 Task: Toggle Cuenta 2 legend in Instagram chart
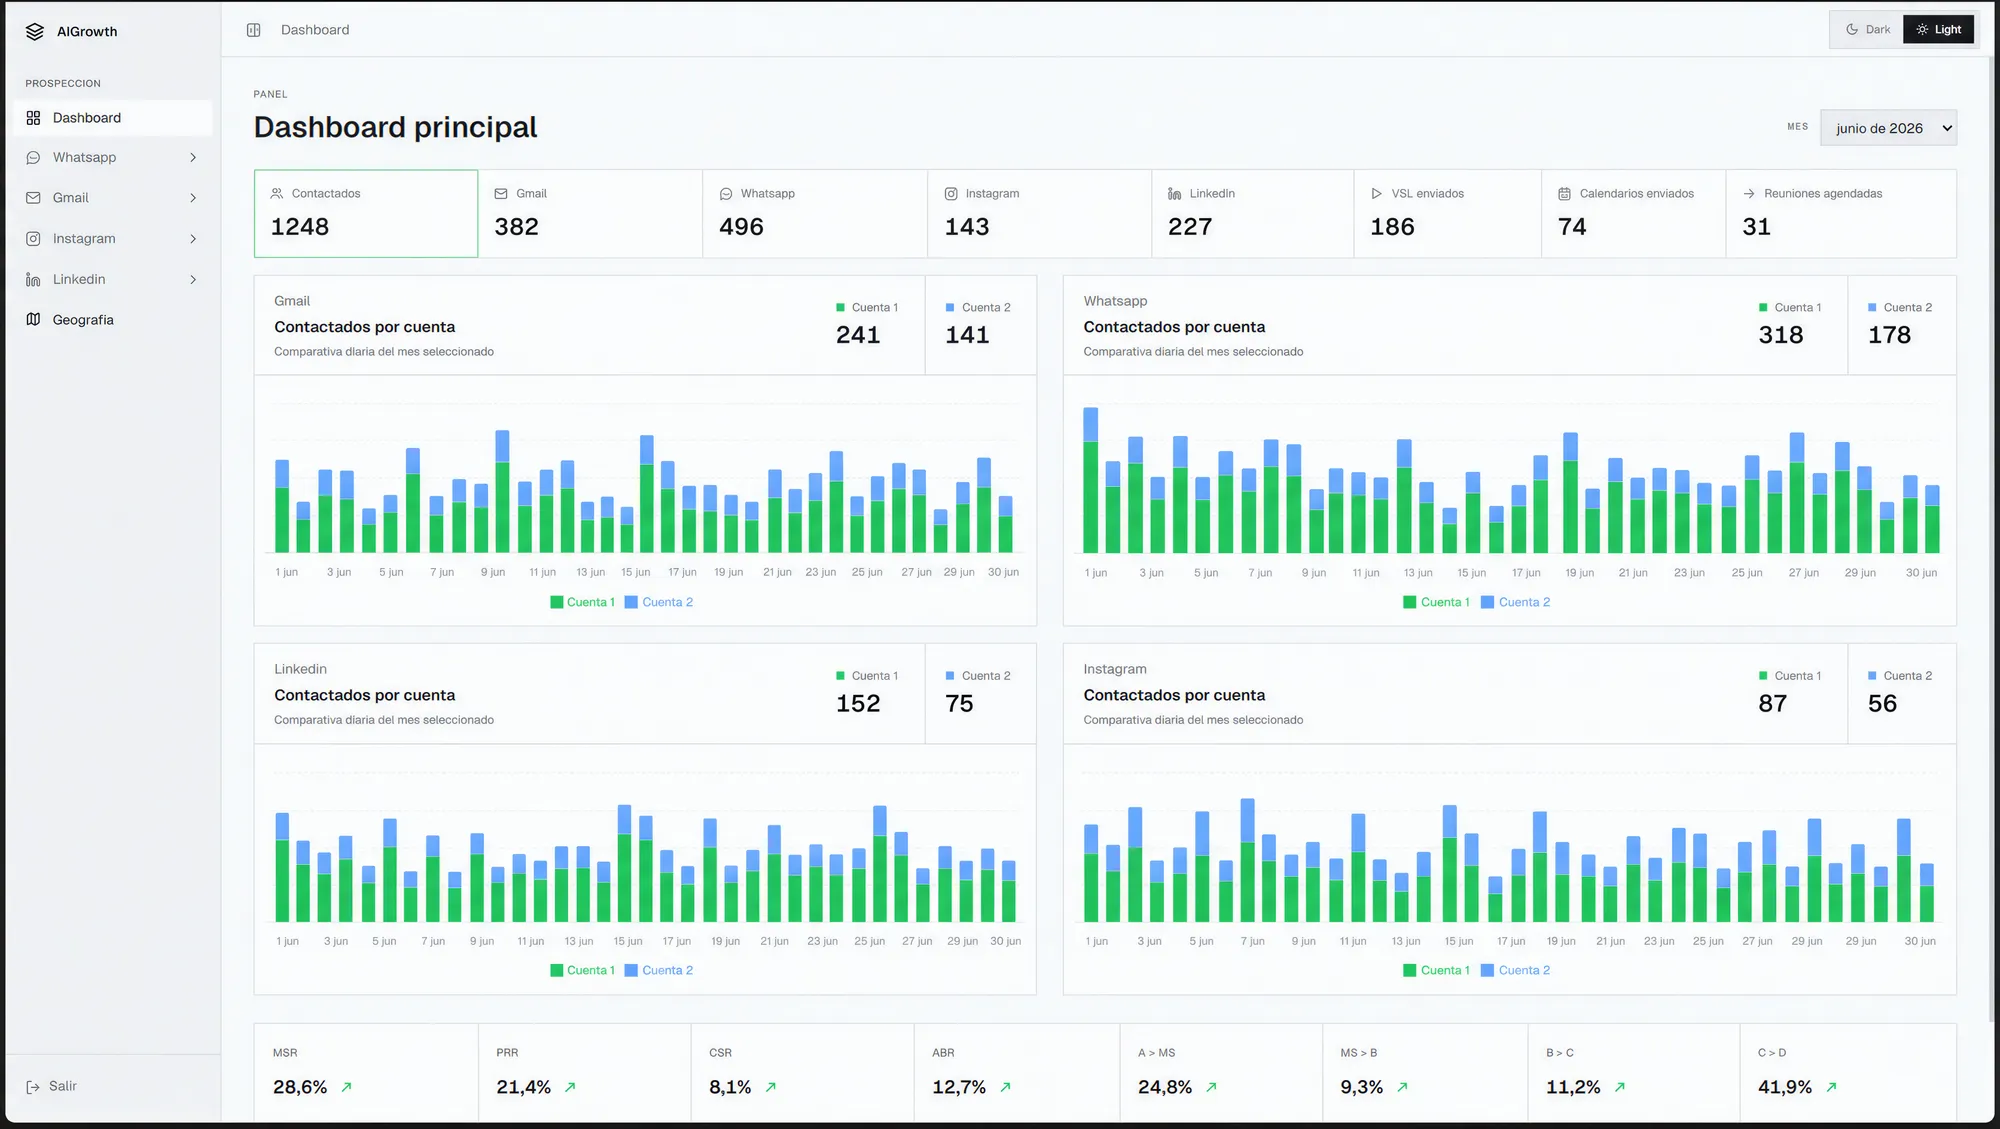click(1516, 970)
